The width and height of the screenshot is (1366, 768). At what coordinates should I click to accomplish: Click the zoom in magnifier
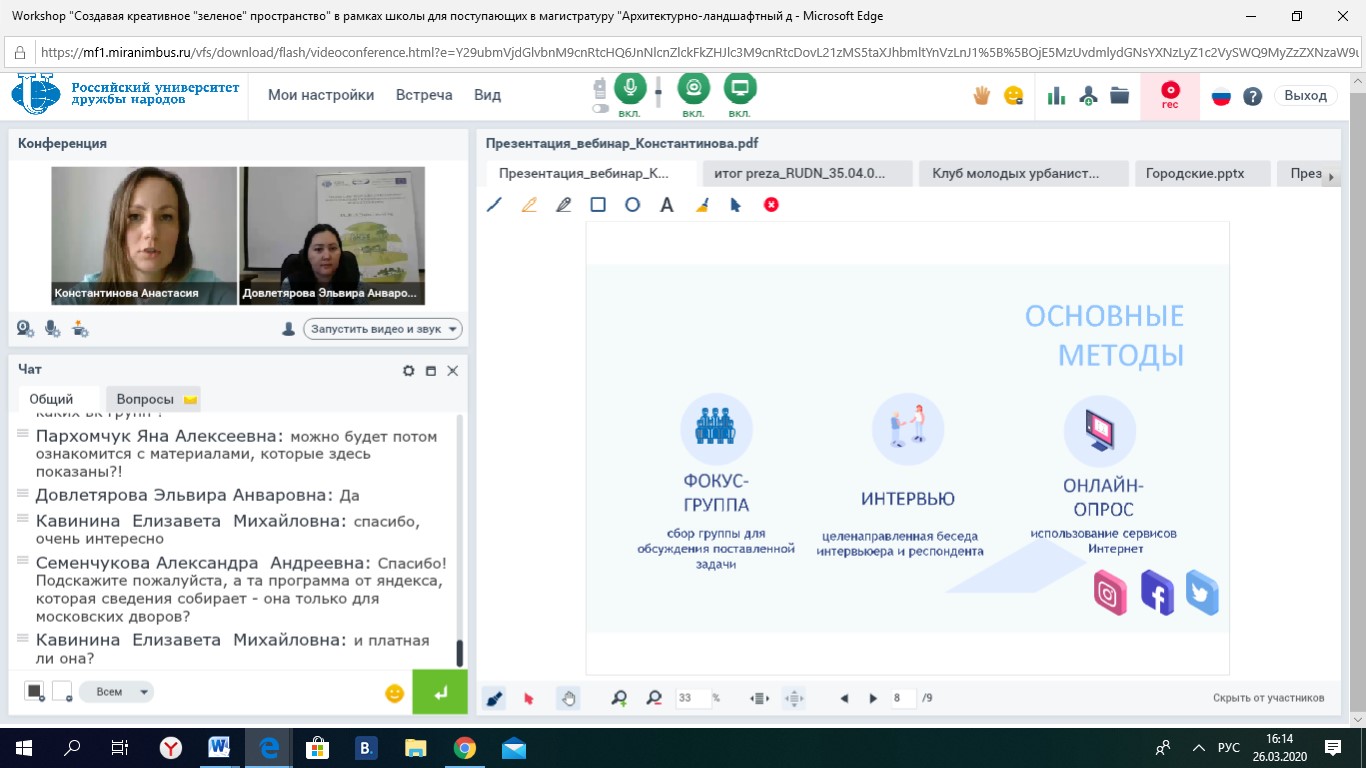620,698
